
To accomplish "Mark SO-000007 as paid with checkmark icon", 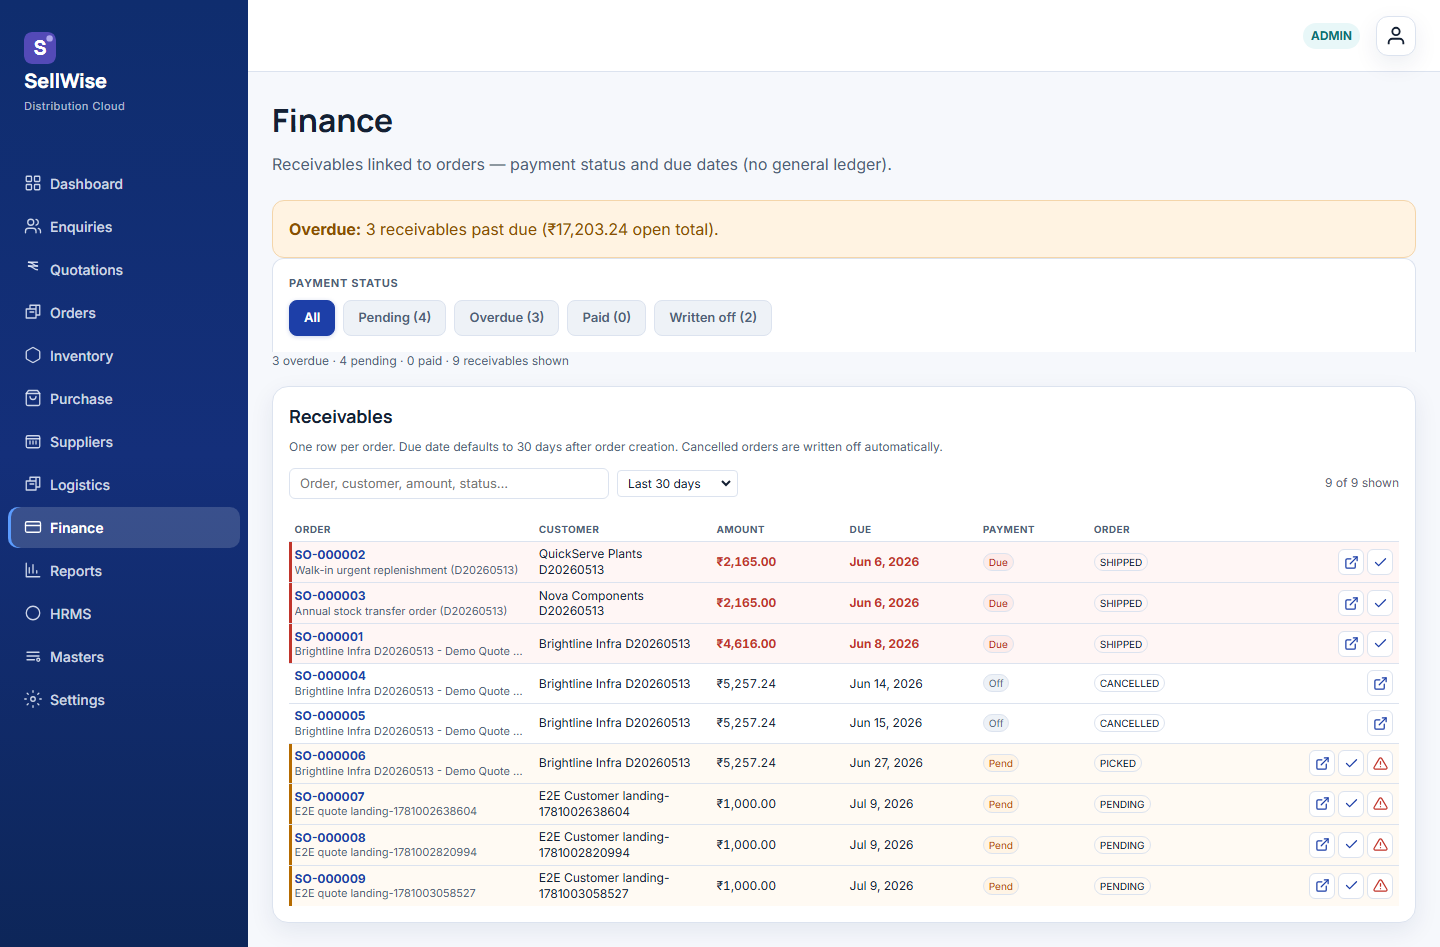I will 1351,803.
